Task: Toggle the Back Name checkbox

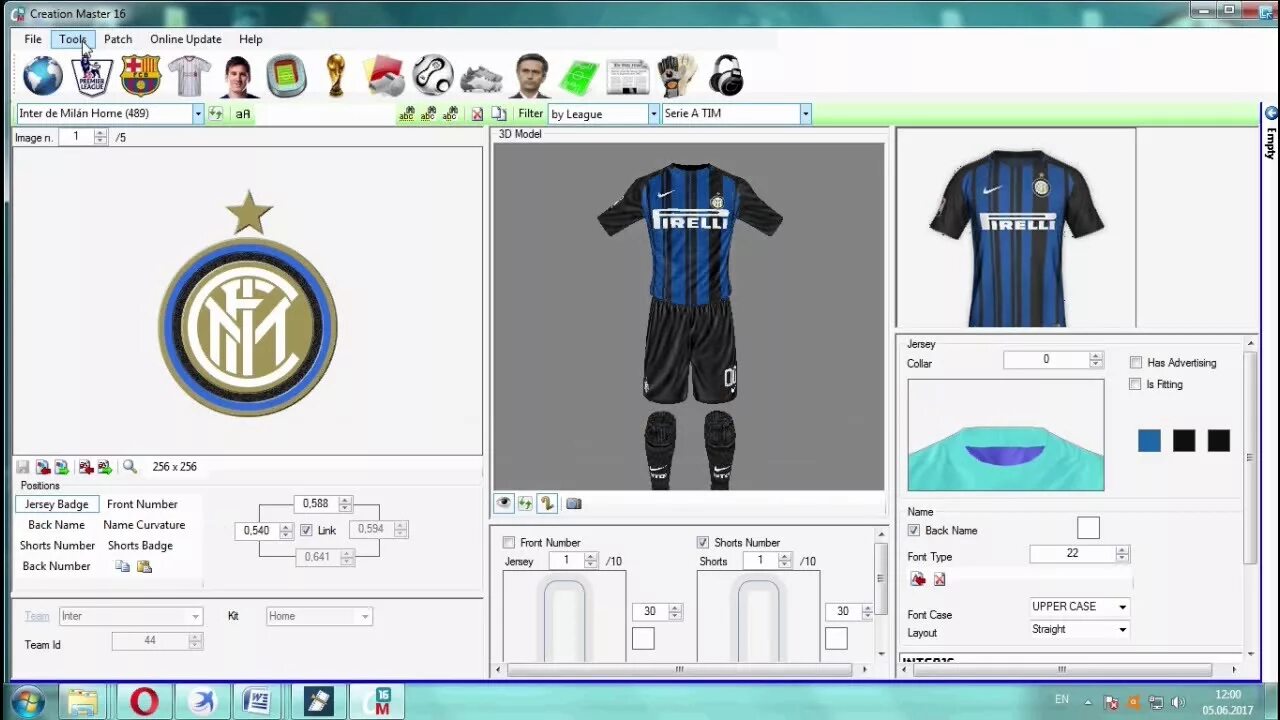Action: [x=913, y=530]
